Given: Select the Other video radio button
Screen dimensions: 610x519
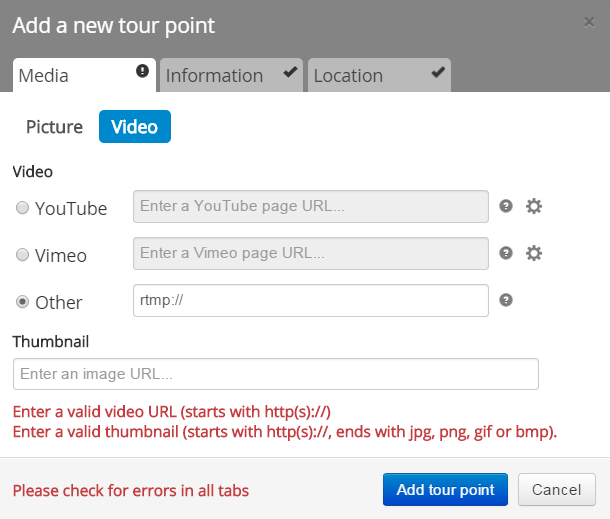Looking at the screenshot, I should 22,302.
